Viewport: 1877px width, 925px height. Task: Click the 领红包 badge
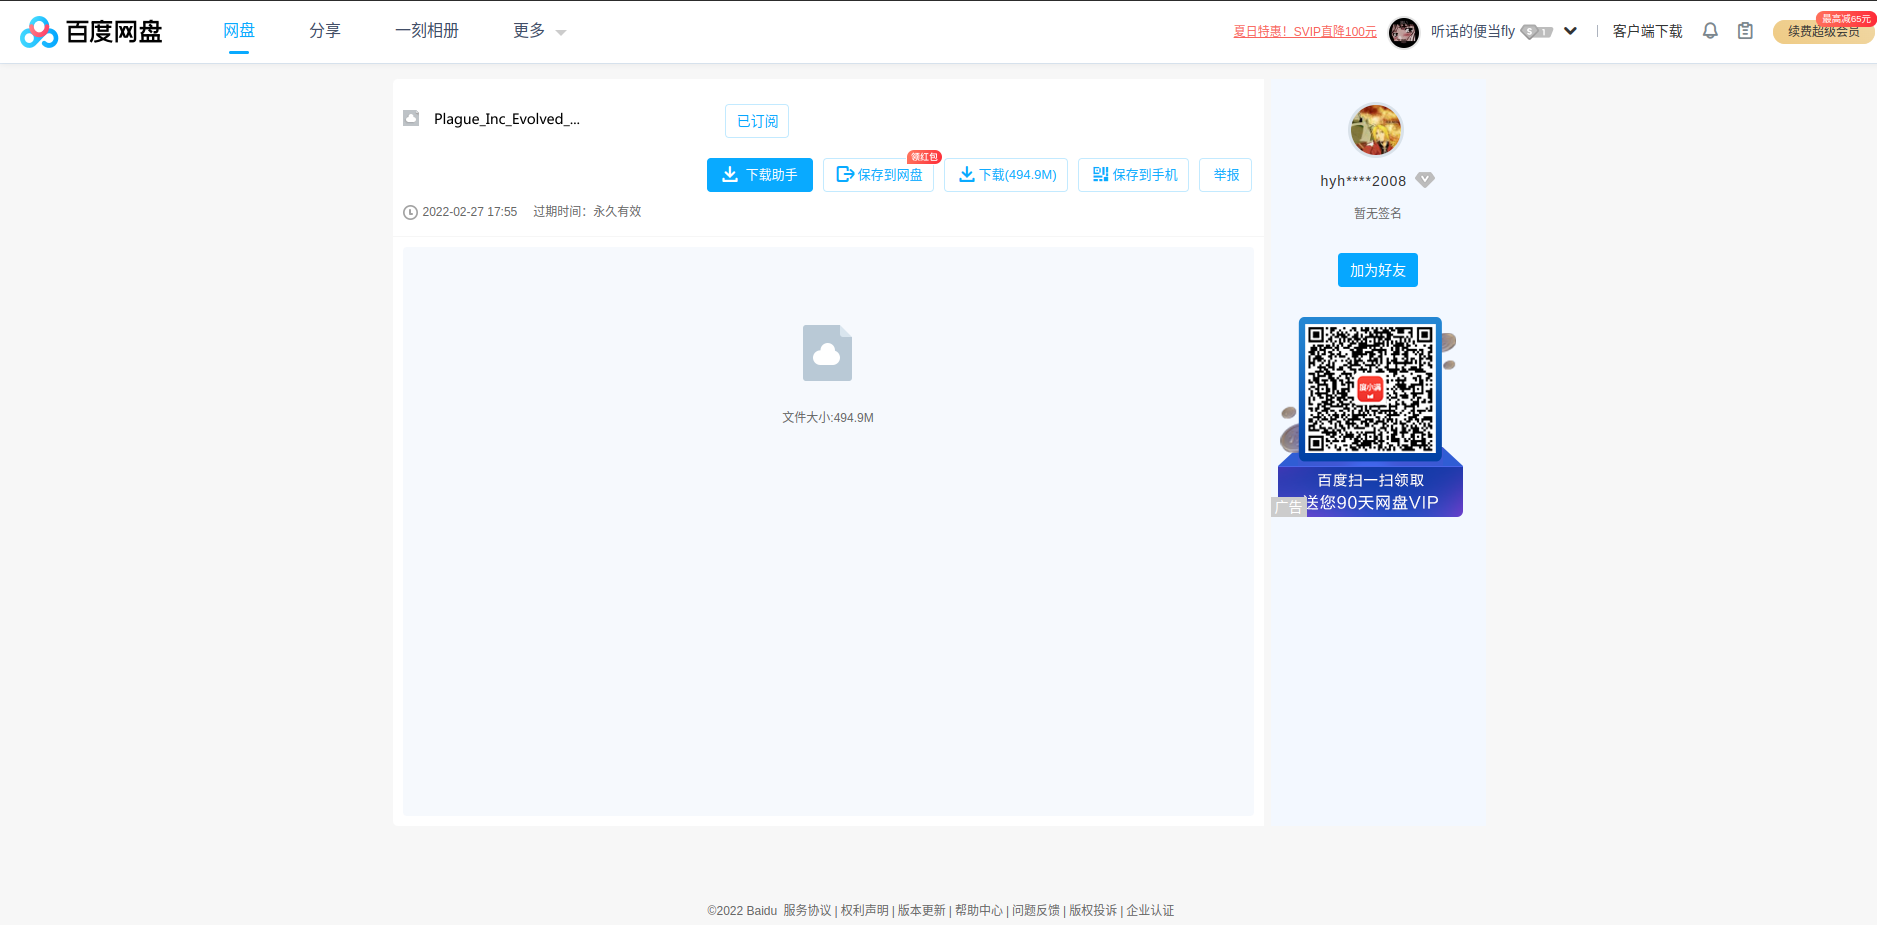click(924, 157)
